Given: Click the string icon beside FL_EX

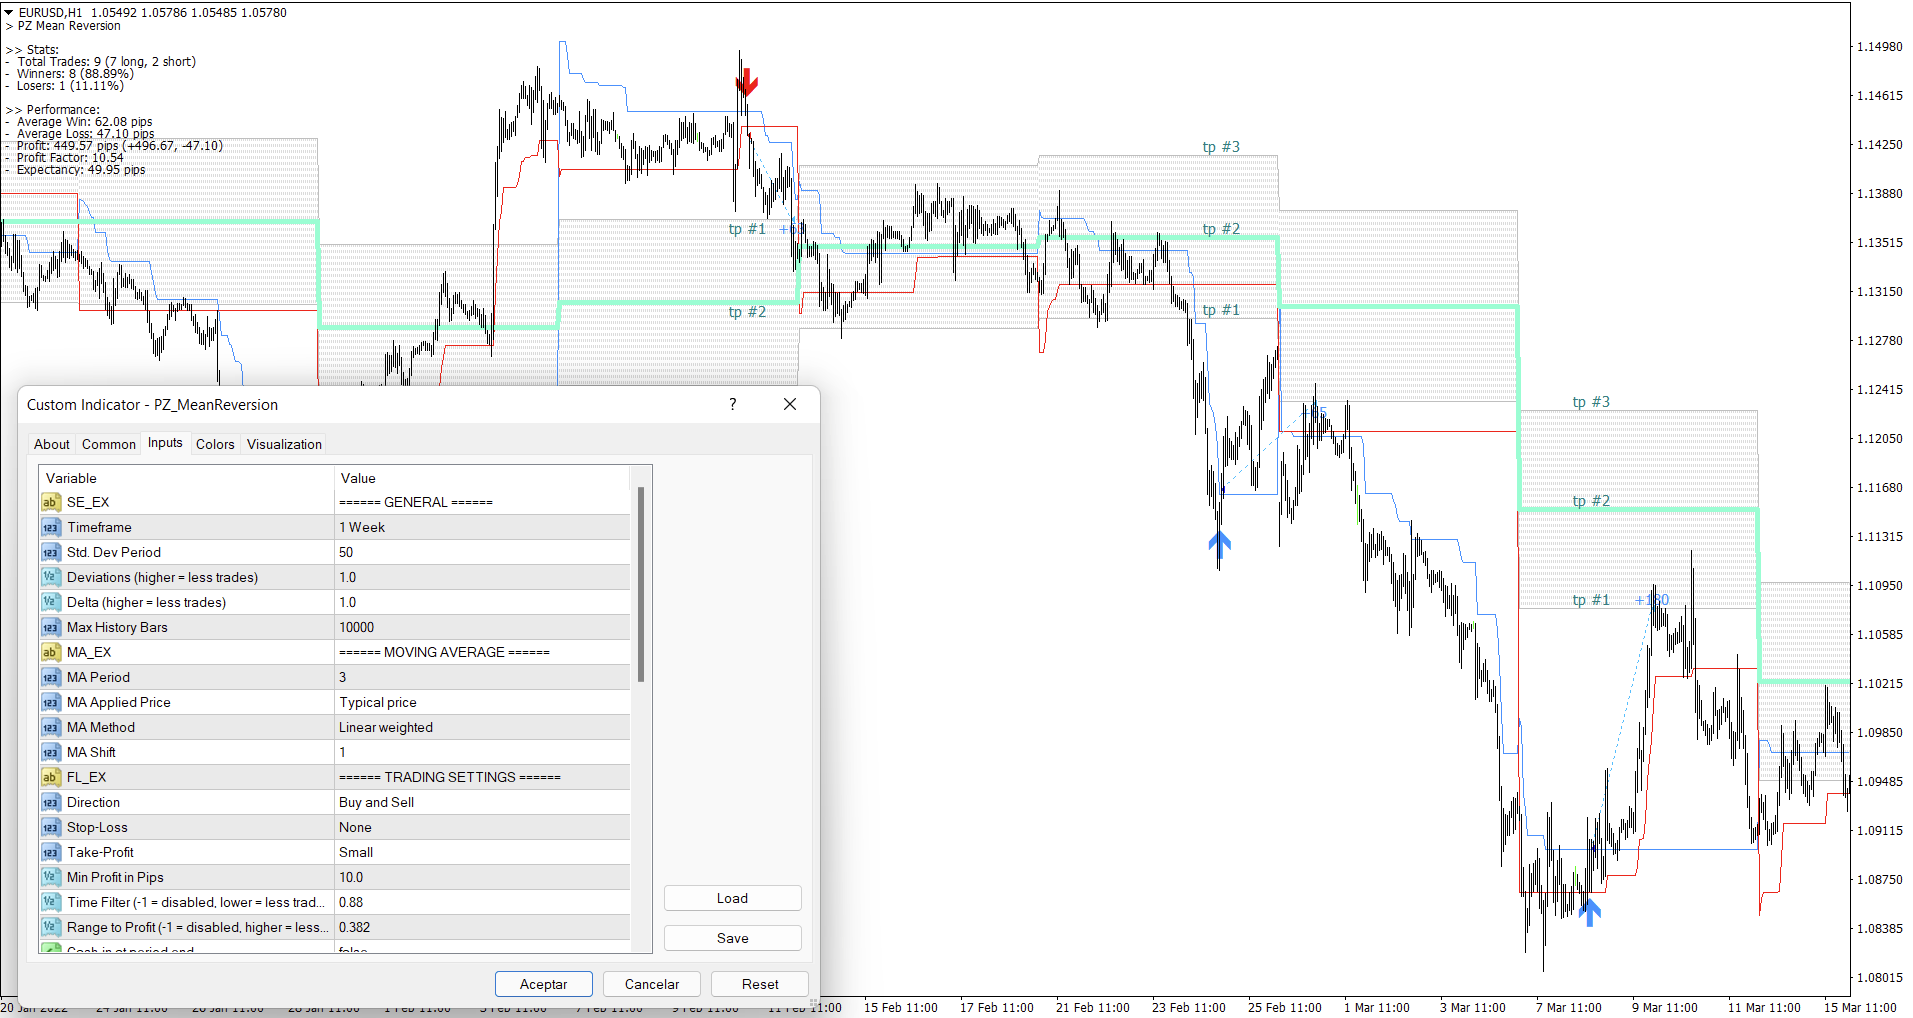Looking at the screenshot, I should click(x=50, y=777).
